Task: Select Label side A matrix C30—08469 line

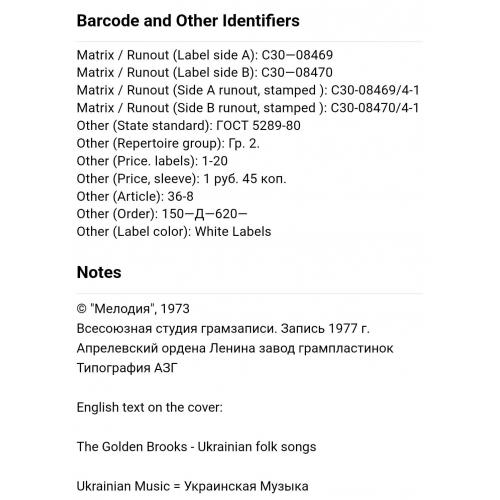Action: point(205,55)
